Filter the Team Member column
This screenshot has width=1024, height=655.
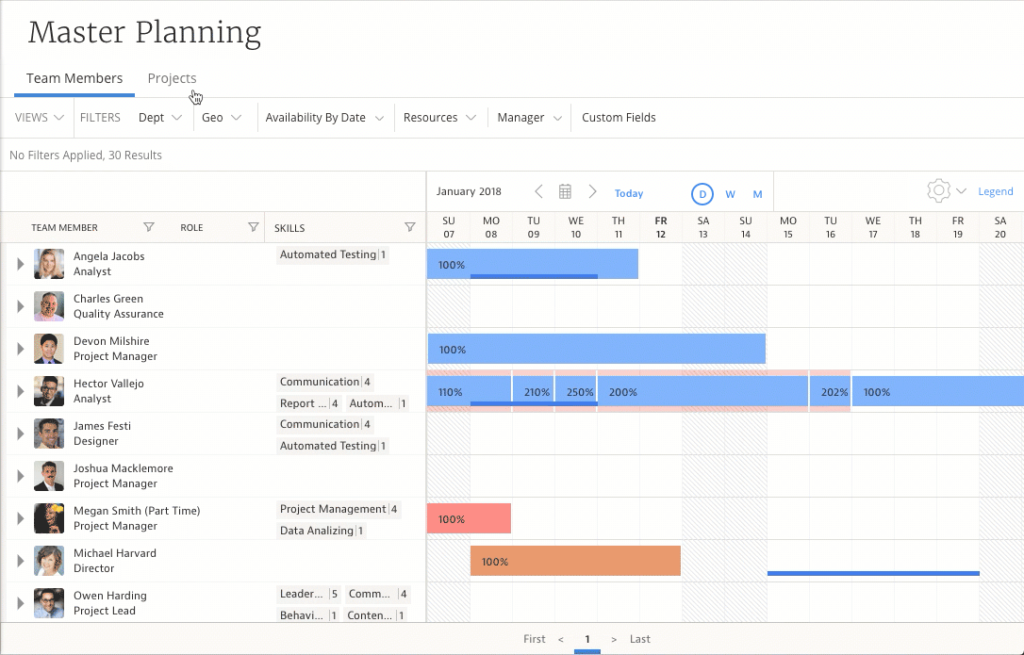point(149,228)
